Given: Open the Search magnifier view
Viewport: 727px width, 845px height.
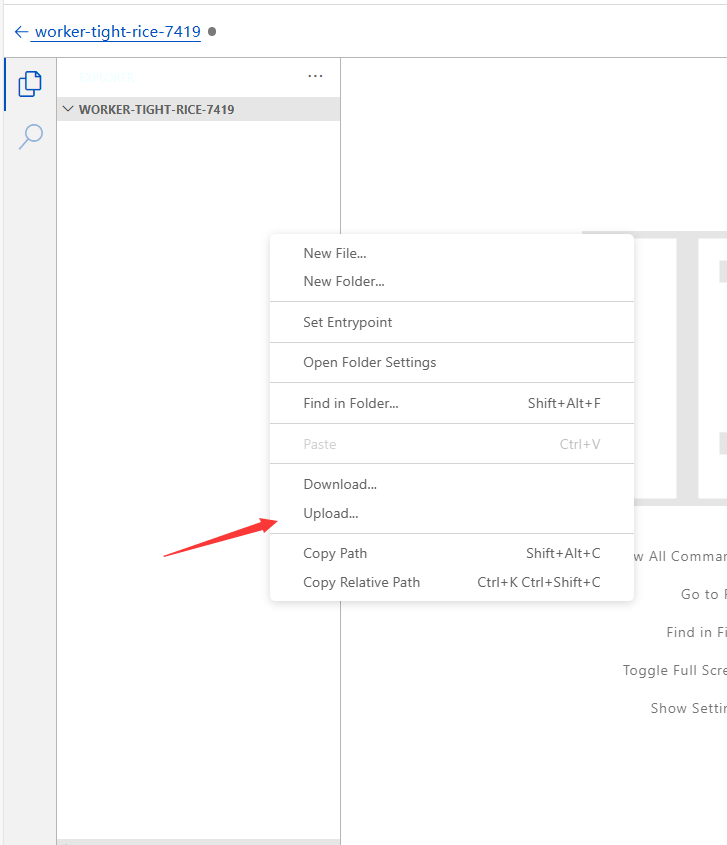Looking at the screenshot, I should (30, 136).
